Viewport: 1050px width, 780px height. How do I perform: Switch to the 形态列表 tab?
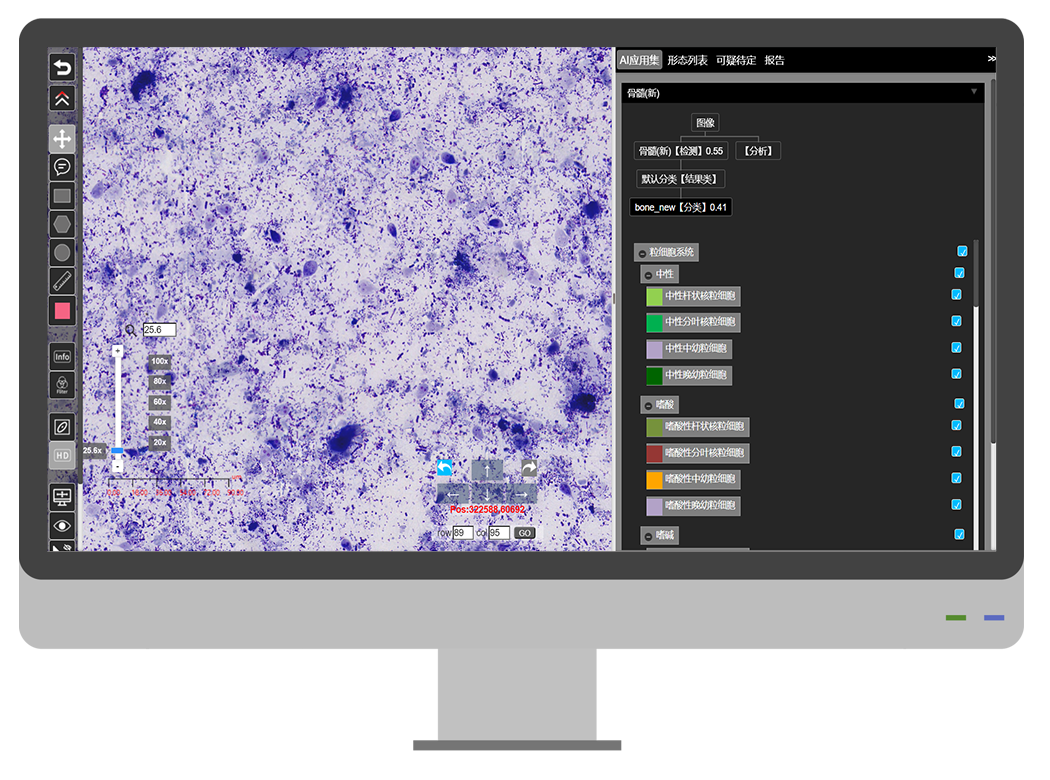(x=687, y=60)
